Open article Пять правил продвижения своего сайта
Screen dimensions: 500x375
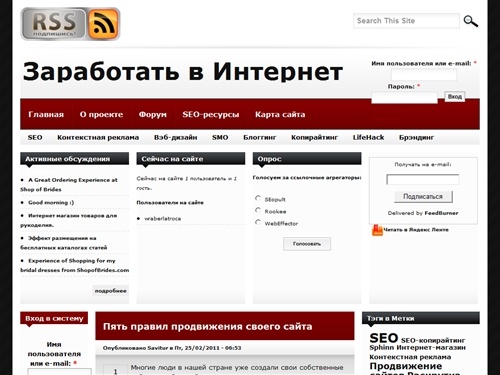pos(207,326)
